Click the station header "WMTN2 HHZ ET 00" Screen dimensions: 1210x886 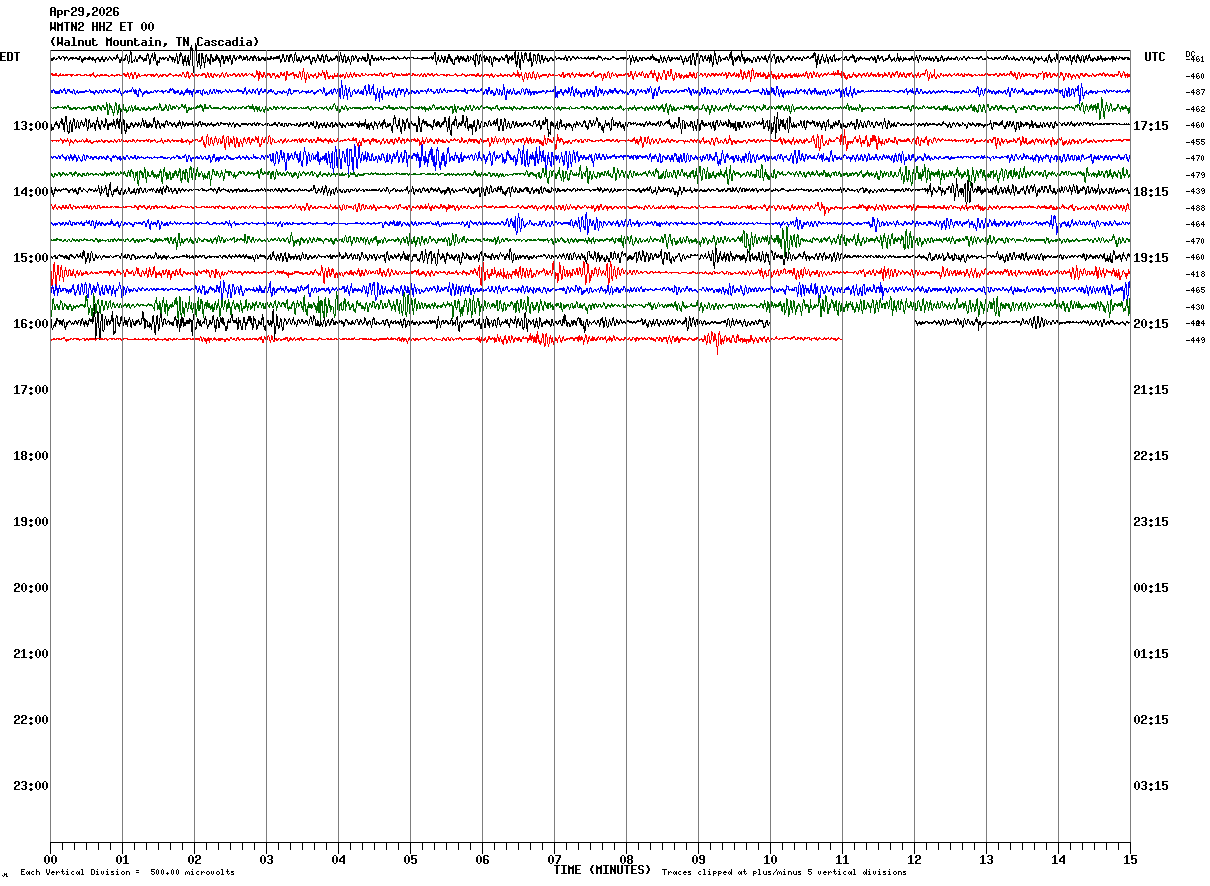pyautogui.click(x=102, y=27)
